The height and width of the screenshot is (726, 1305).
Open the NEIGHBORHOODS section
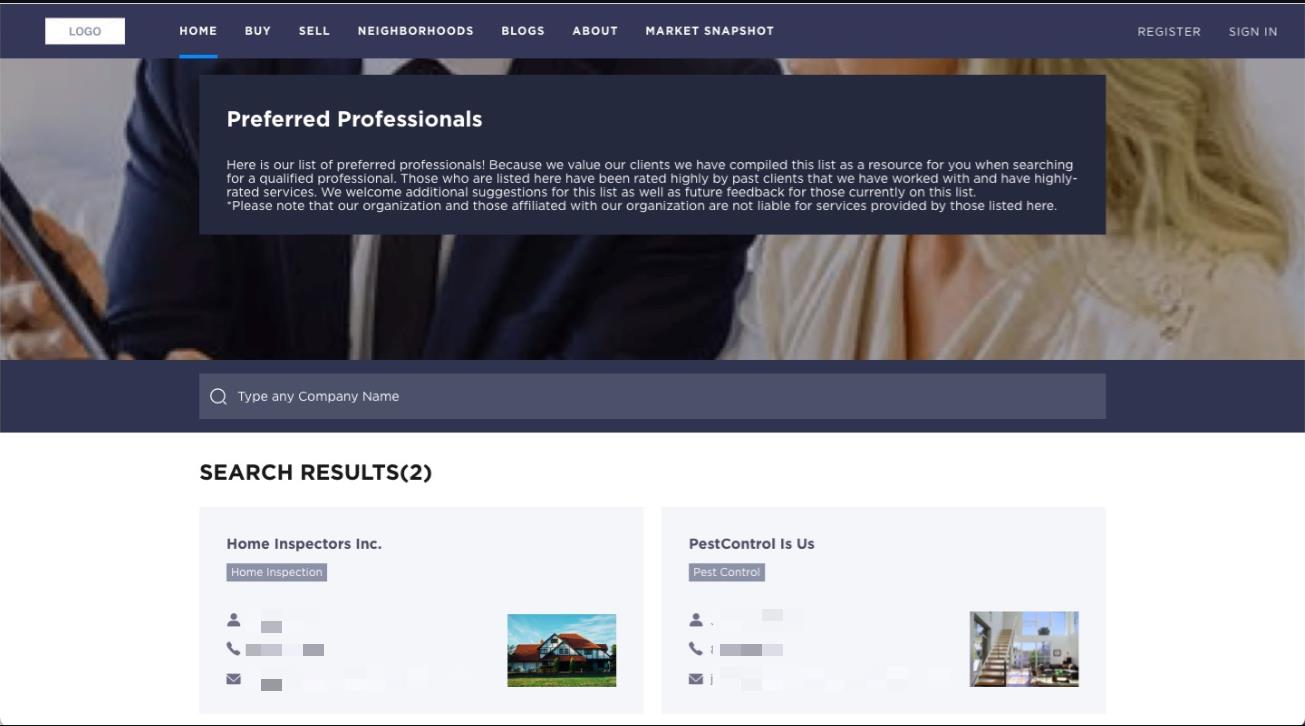[415, 31]
